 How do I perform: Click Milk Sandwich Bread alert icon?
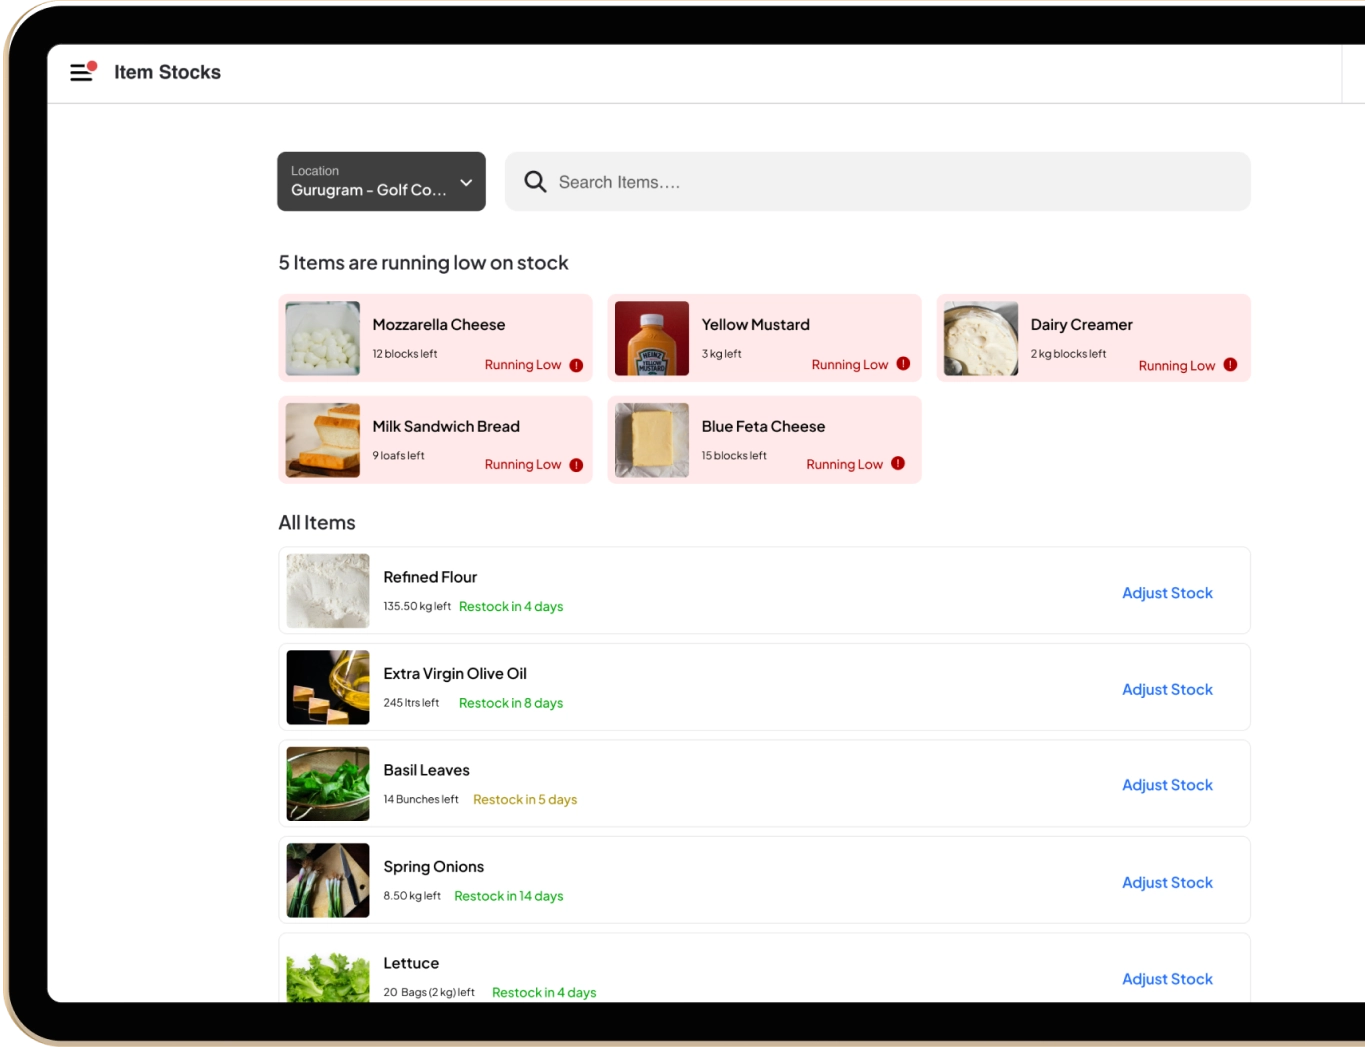576,465
